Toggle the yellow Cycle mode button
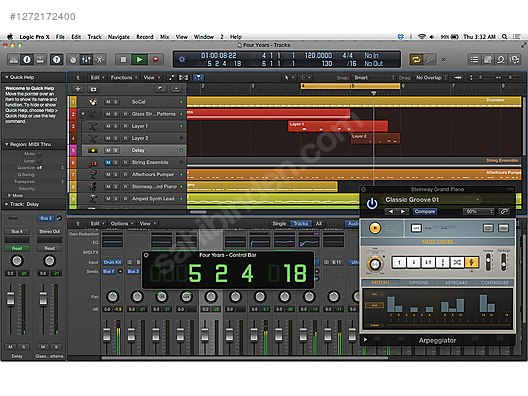 point(416,60)
